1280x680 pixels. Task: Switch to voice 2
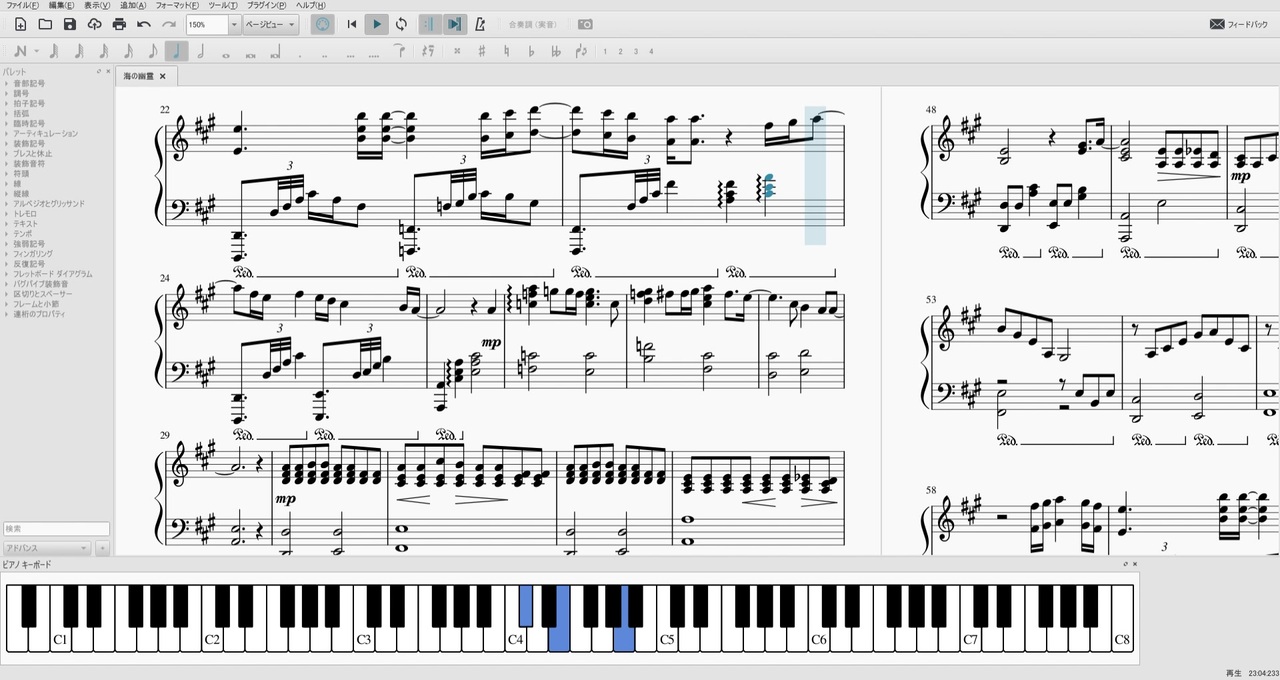click(620, 51)
